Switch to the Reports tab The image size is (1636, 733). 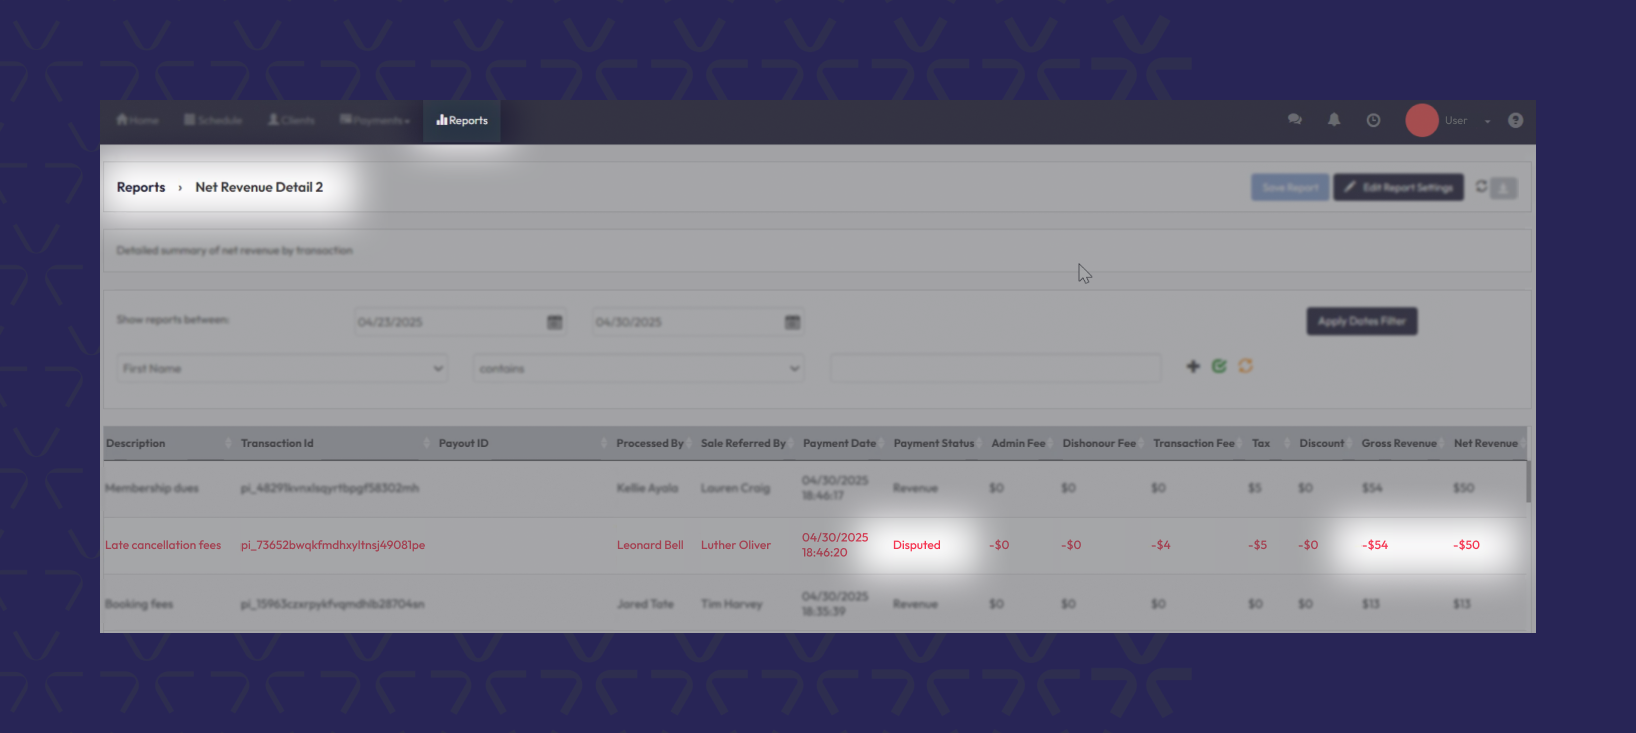point(462,120)
